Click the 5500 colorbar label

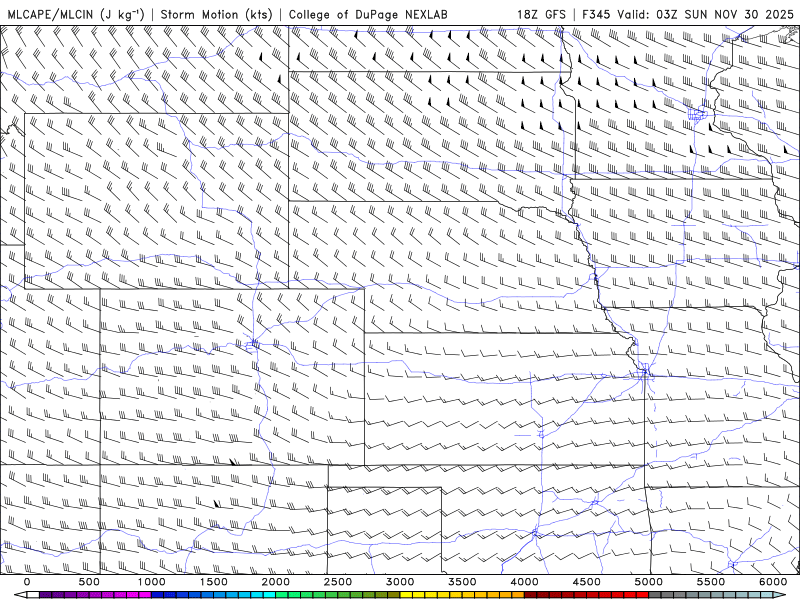tap(711, 582)
